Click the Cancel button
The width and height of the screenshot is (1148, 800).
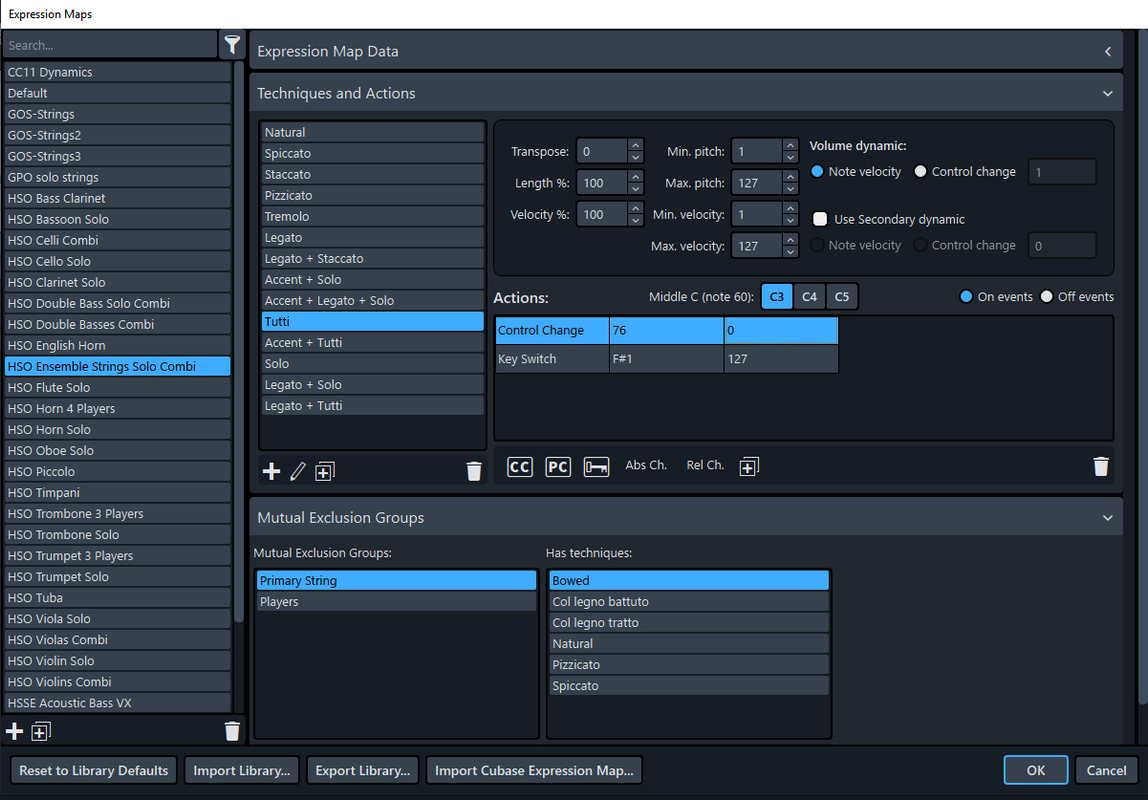click(x=1106, y=770)
